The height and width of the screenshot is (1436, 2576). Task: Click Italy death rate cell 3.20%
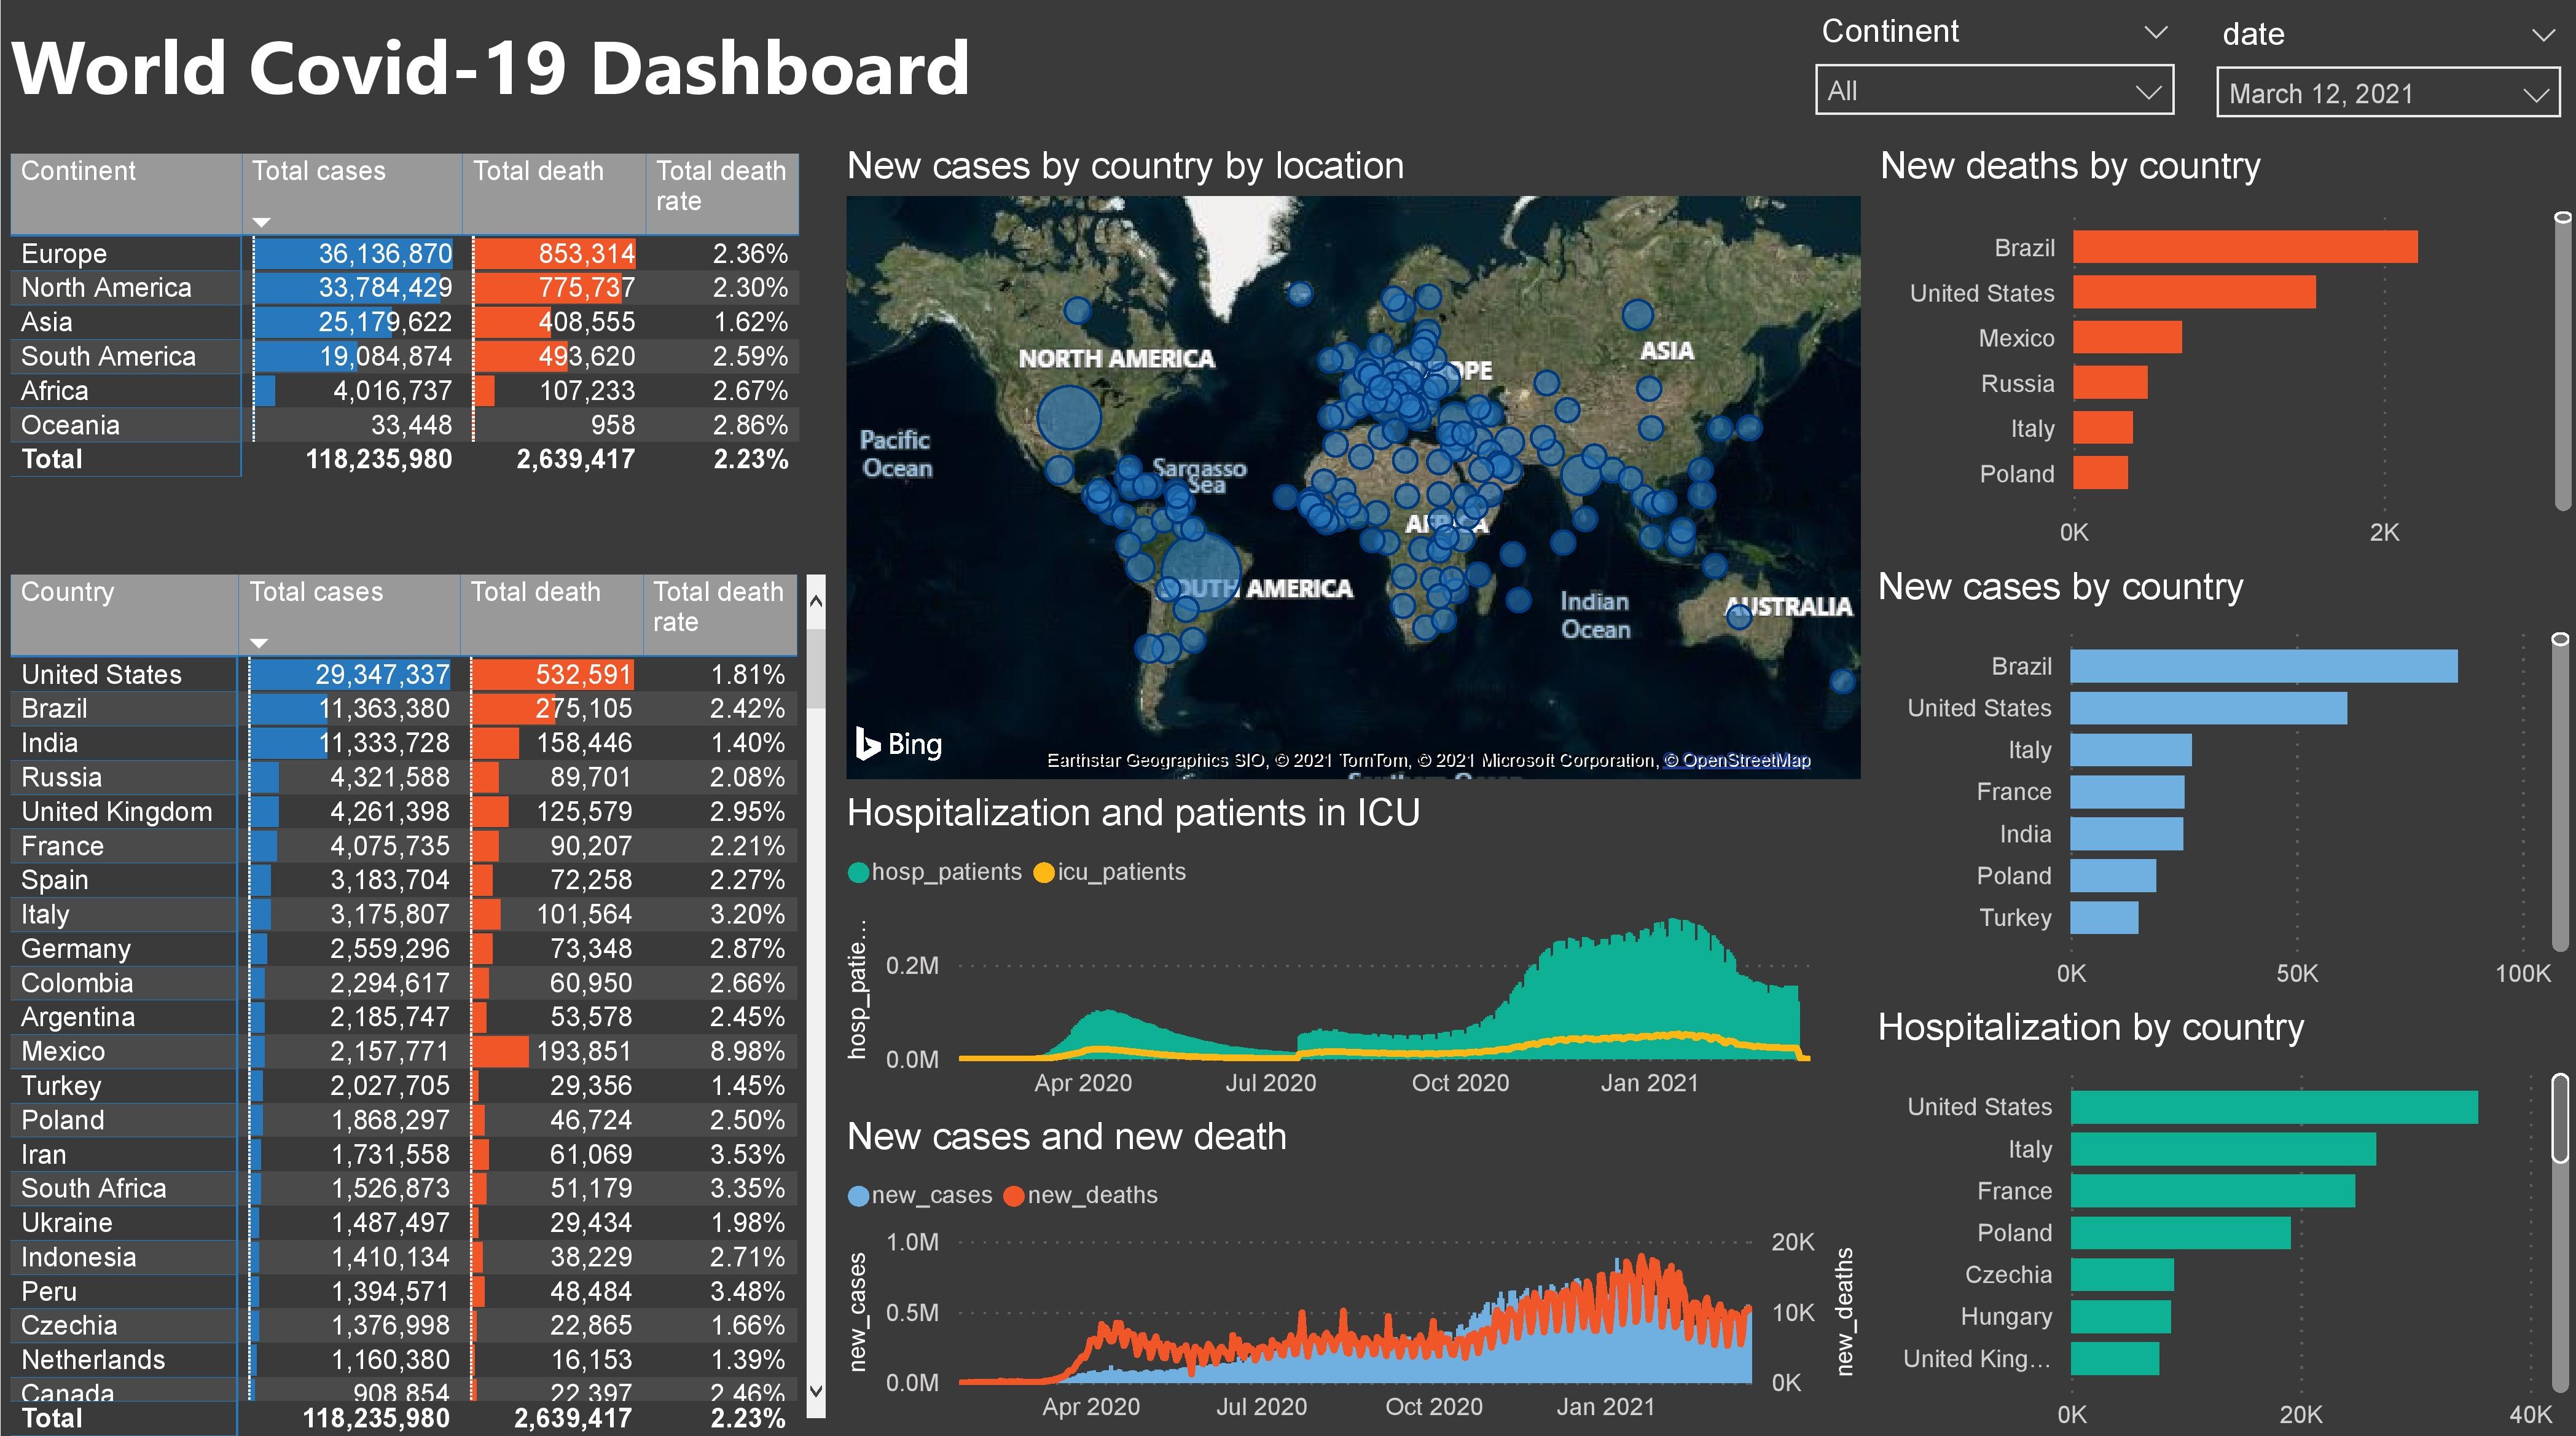[x=747, y=915]
